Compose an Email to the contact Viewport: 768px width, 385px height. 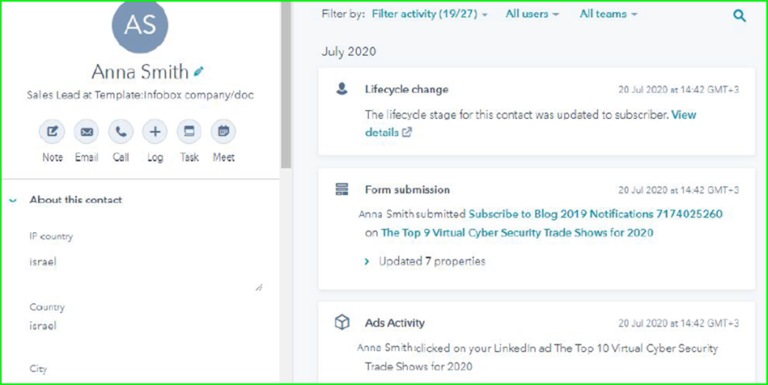coord(86,132)
